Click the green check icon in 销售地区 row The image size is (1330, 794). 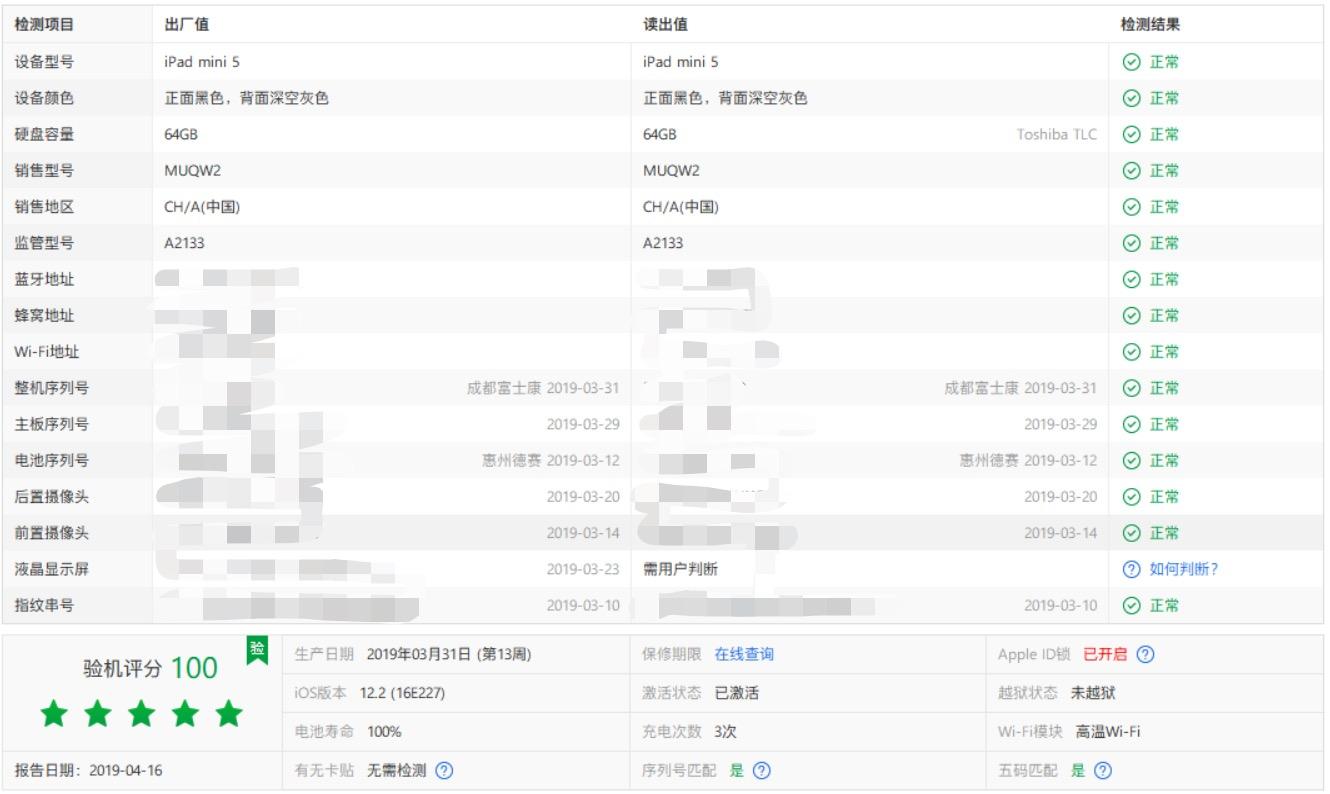1131,207
